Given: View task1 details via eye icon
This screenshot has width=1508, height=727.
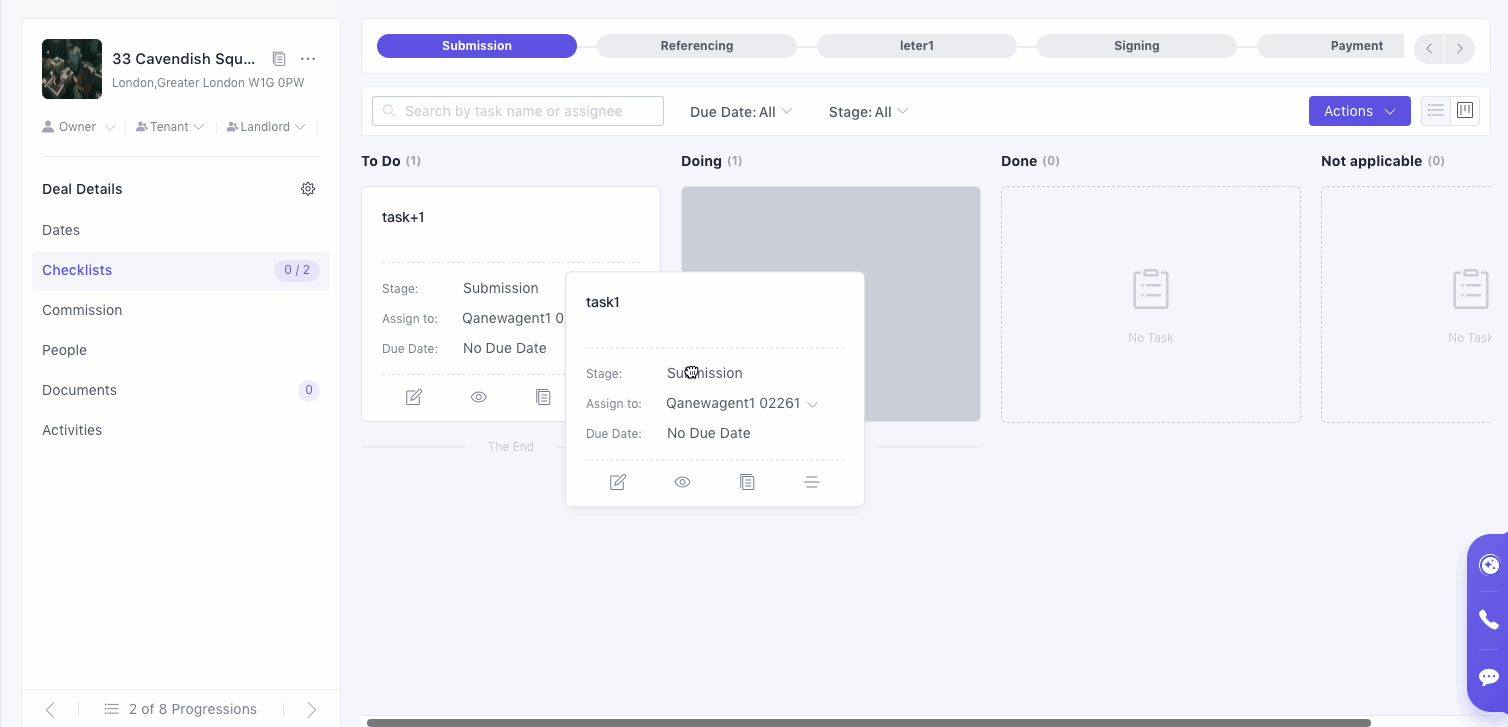Looking at the screenshot, I should pyautogui.click(x=683, y=482).
